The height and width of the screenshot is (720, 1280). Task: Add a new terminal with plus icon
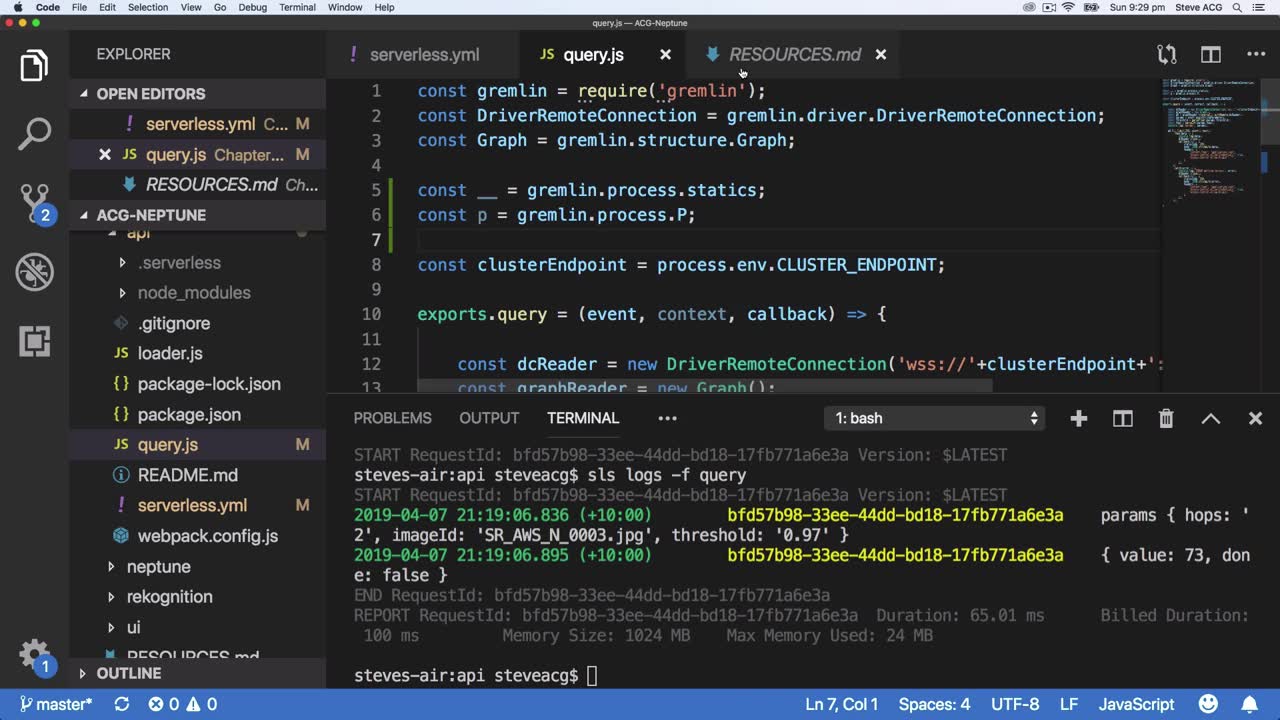point(1078,419)
